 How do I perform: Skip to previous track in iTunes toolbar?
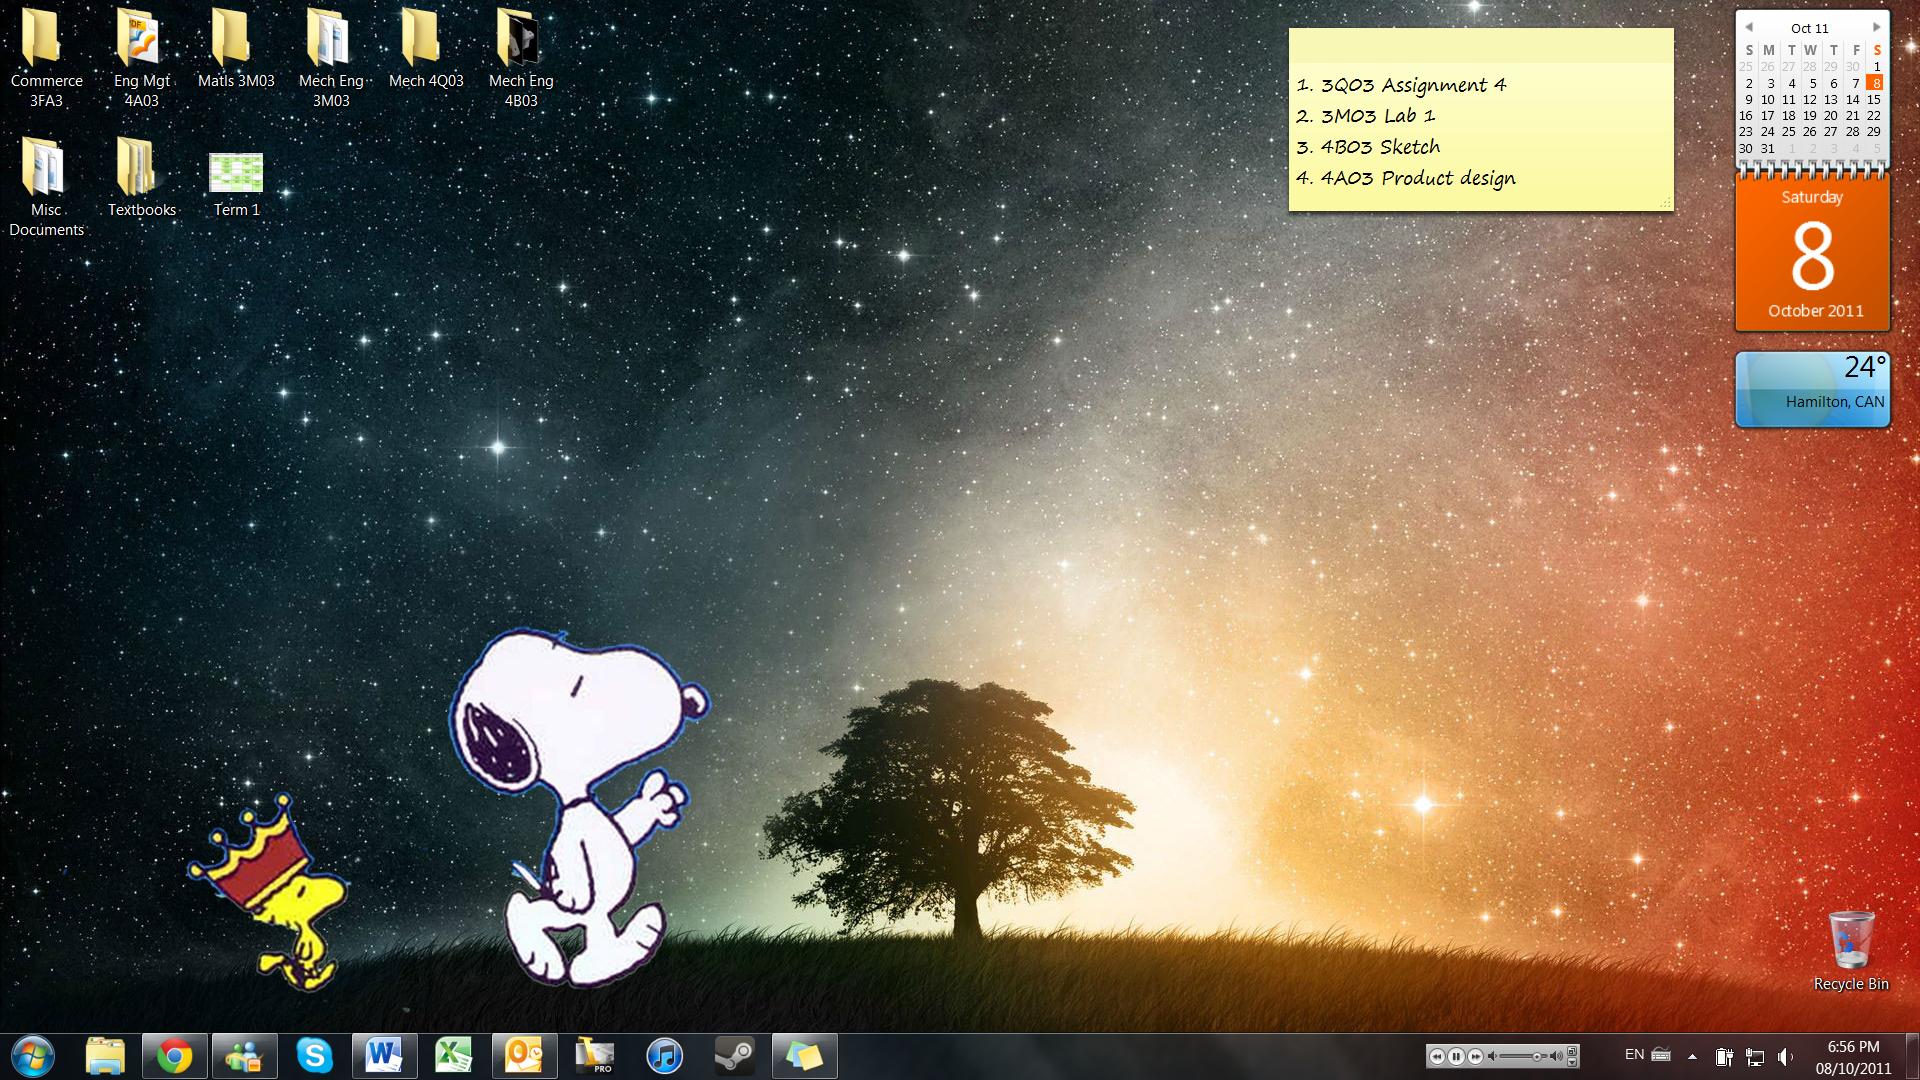point(1437,1056)
